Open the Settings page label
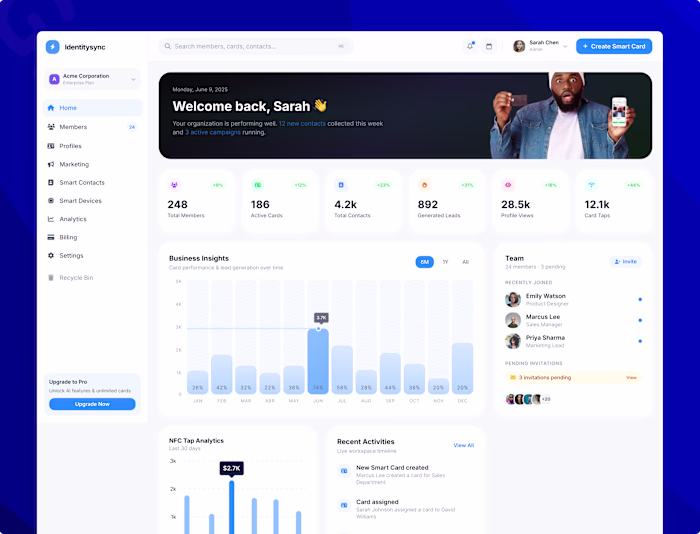This screenshot has width=700, height=534. [71, 256]
